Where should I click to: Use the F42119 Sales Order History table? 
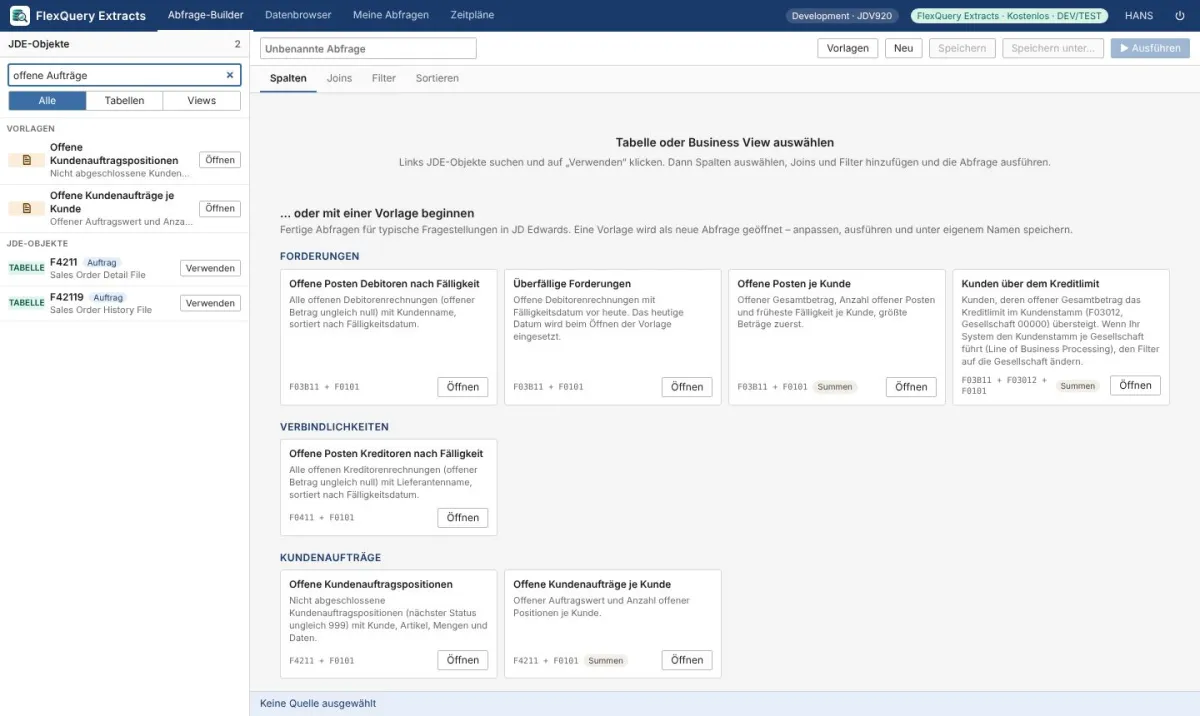[x=210, y=303]
